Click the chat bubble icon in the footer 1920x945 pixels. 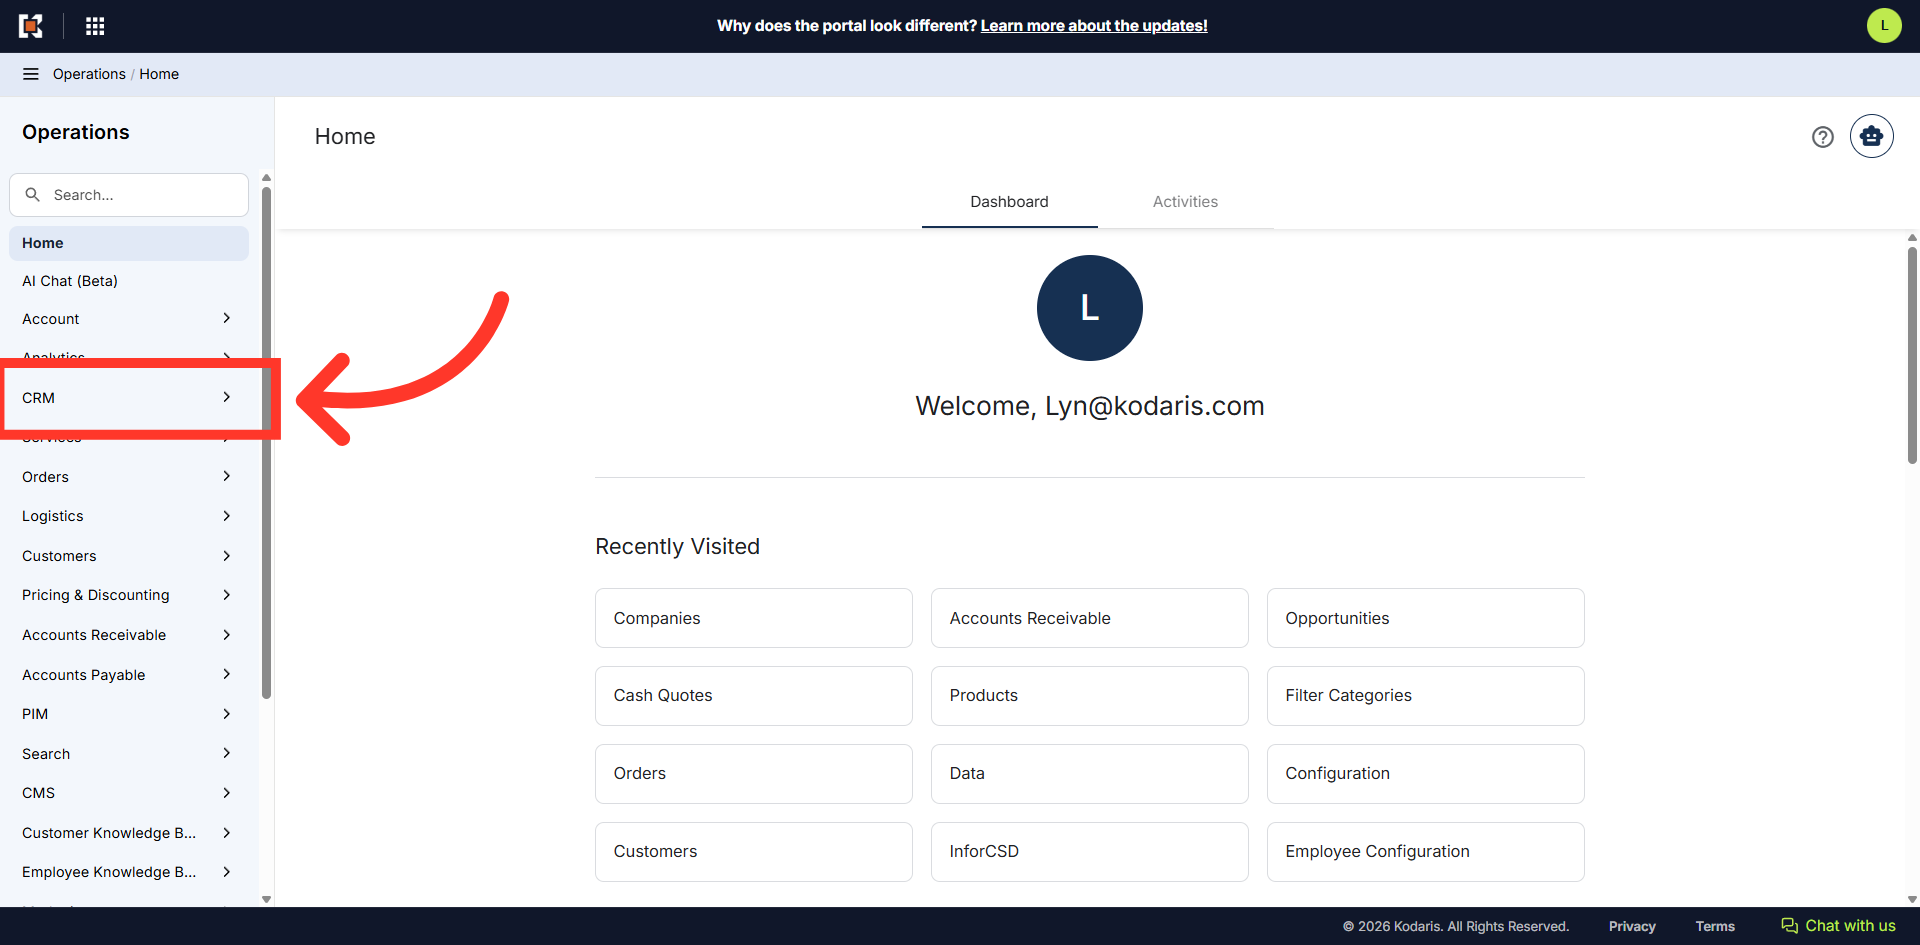1790,926
